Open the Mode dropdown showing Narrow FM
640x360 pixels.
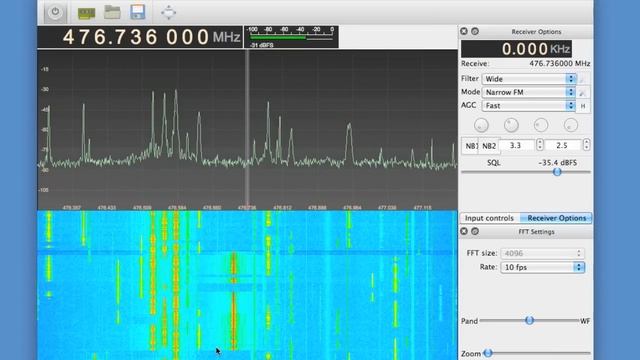pyautogui.click(x=529, y=92)
